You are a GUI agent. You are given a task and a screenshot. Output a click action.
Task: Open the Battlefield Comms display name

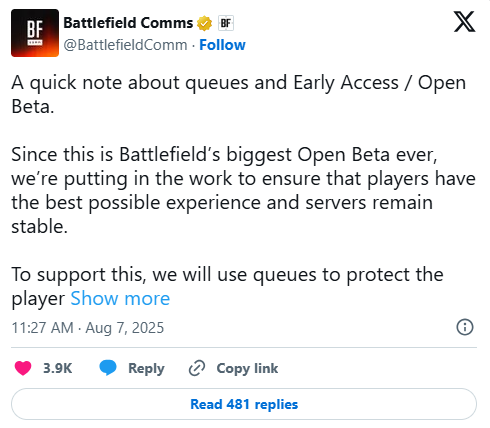click(128, 23)
